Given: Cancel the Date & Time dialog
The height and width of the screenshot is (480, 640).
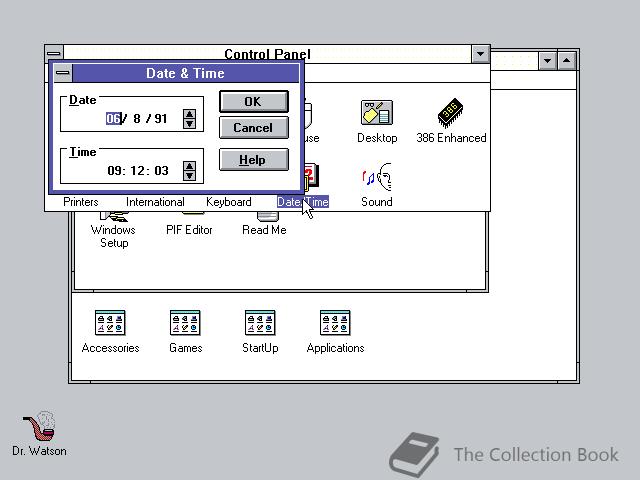Looking at the screenshot, I should pos(253,128).
